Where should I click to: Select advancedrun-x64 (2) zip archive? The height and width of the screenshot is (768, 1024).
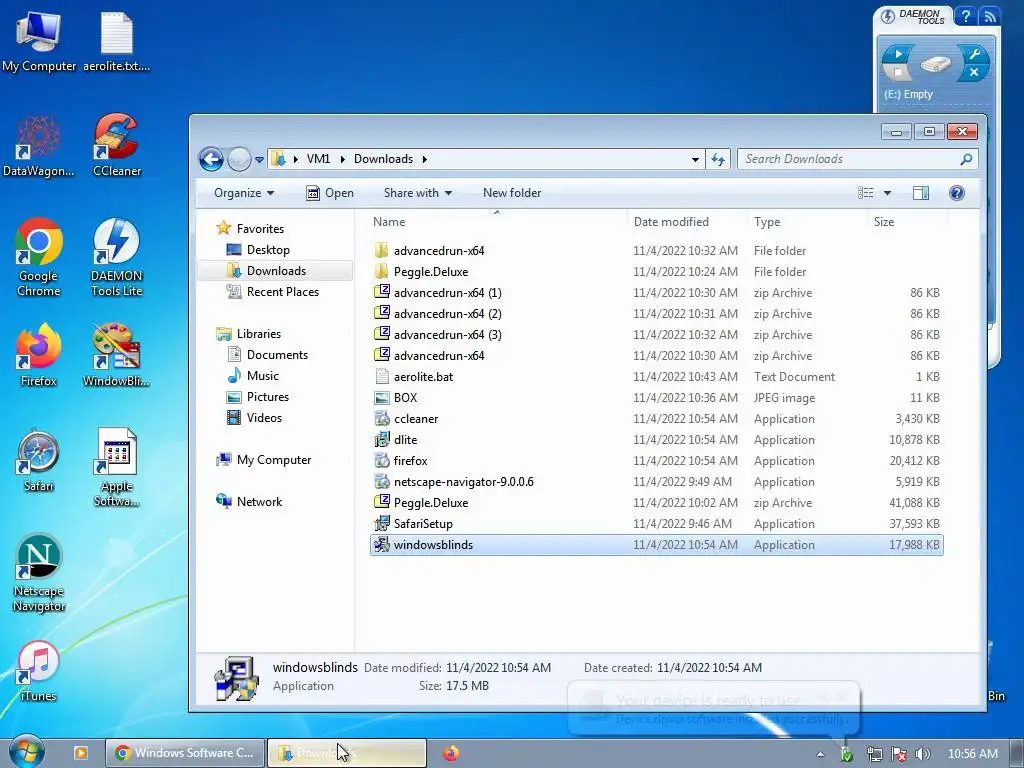(x=656, y=313)
